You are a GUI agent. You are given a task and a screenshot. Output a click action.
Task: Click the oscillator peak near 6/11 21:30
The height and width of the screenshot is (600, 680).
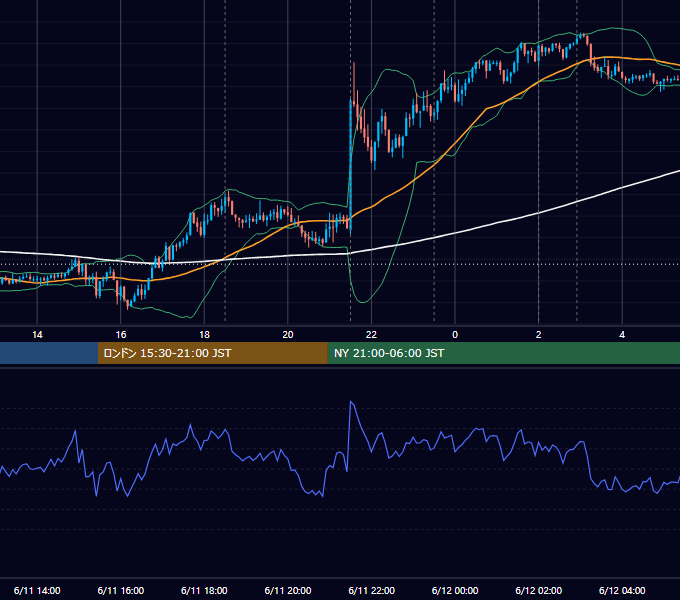(x=351, y=402)
